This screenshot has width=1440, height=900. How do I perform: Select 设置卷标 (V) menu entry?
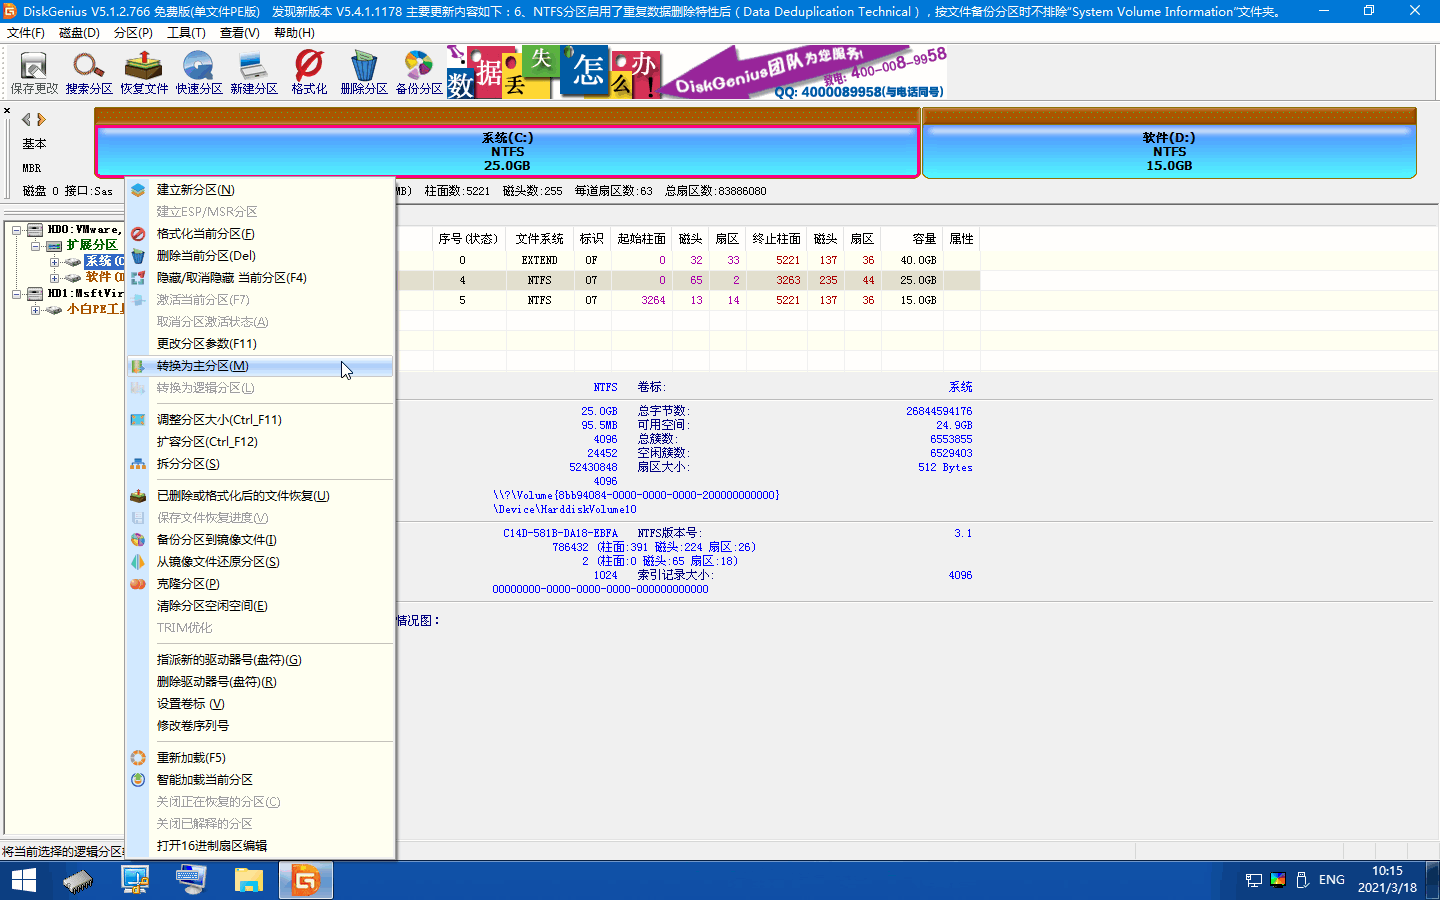[x=260, y=704]
